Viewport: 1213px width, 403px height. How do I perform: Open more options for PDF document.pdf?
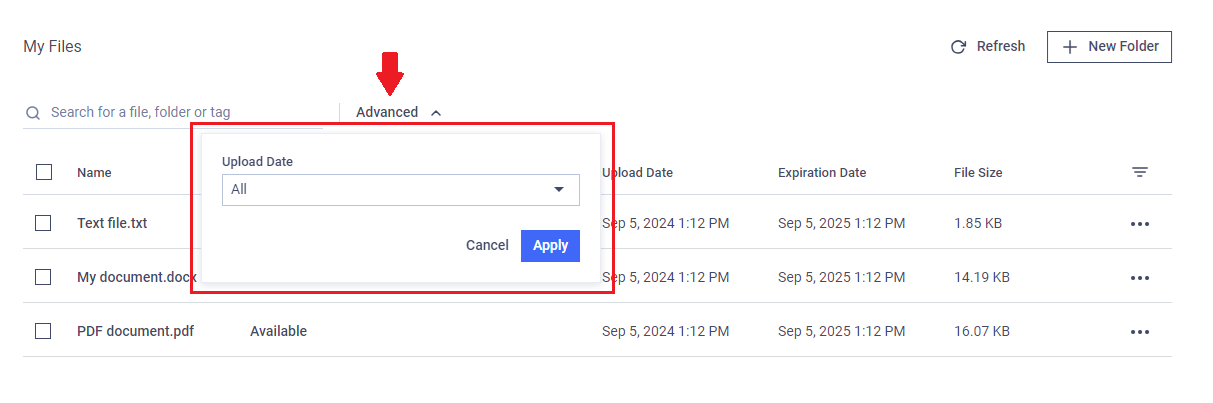click(x=1139, y=332)
